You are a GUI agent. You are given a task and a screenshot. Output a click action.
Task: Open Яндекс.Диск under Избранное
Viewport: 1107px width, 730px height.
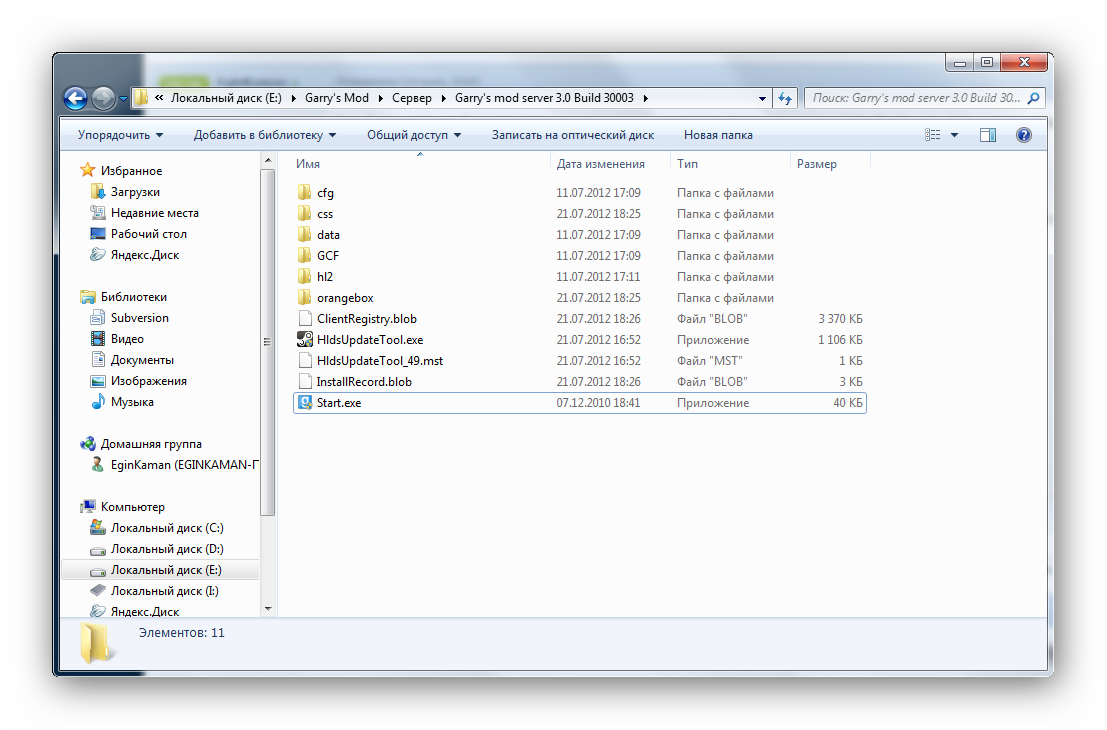click(145, 255)
